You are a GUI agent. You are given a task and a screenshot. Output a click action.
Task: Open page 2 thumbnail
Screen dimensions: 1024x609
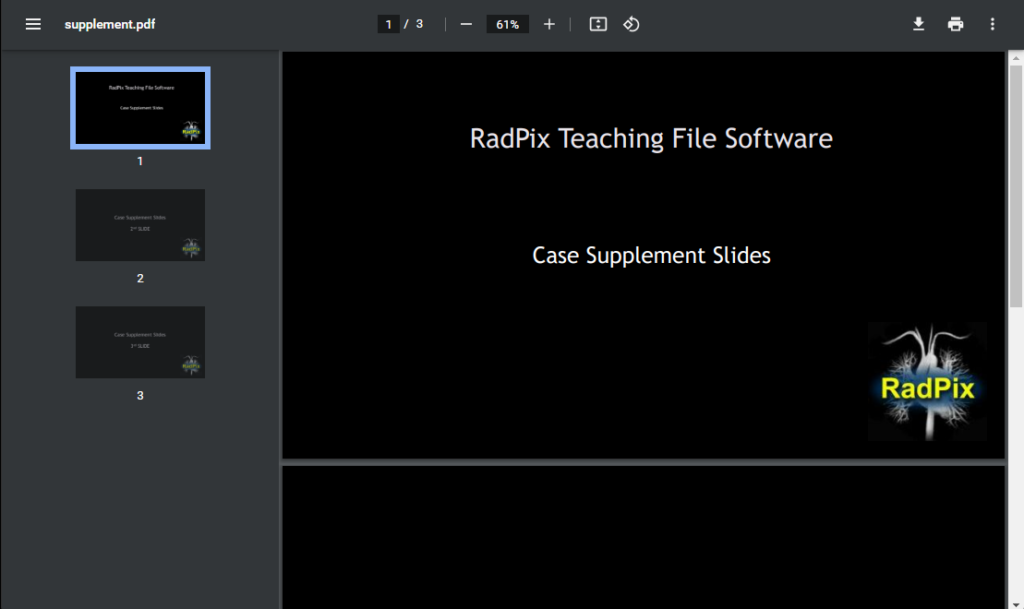click(140, 225)
